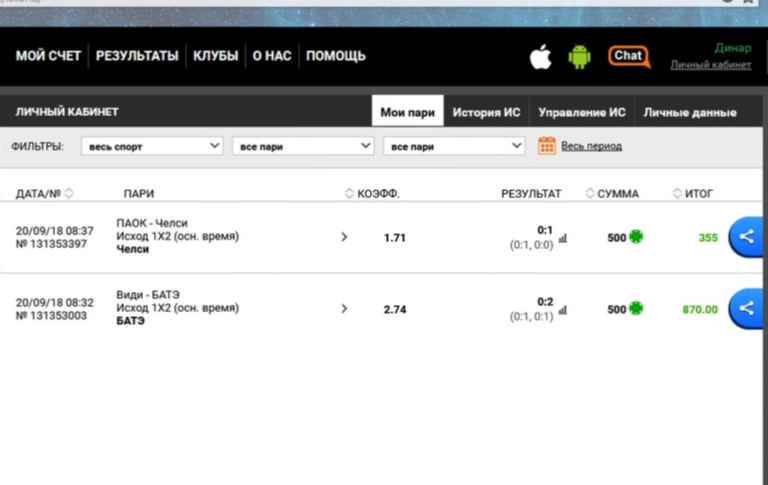Open the Личный кабинет link
768x485 pixels.
point(711,65)
